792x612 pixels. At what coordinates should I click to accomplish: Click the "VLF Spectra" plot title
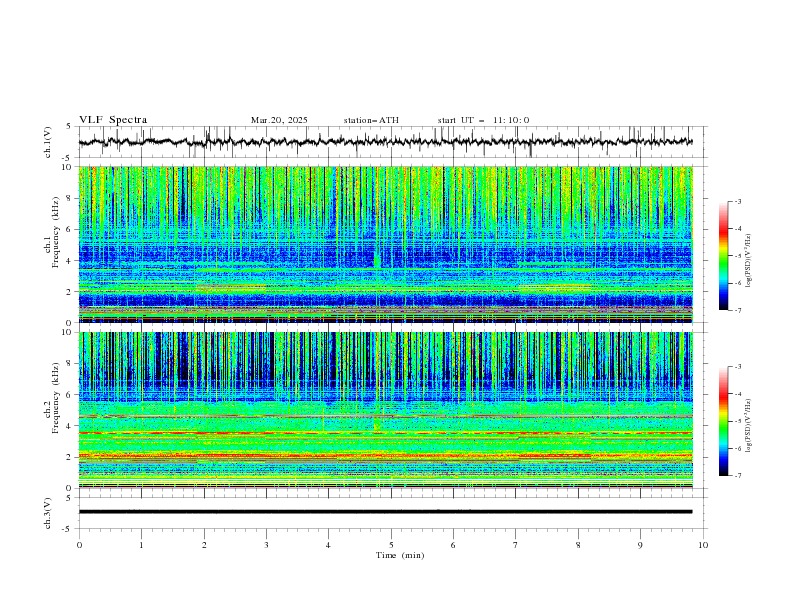coord(113,120)
